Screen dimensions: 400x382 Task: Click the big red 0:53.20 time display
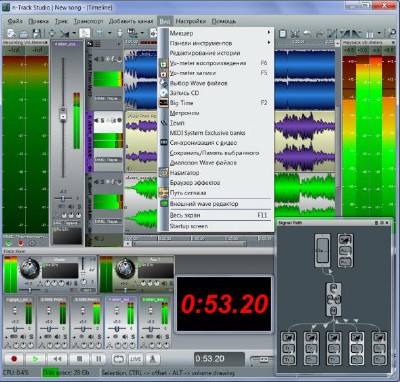click(224, 304)
